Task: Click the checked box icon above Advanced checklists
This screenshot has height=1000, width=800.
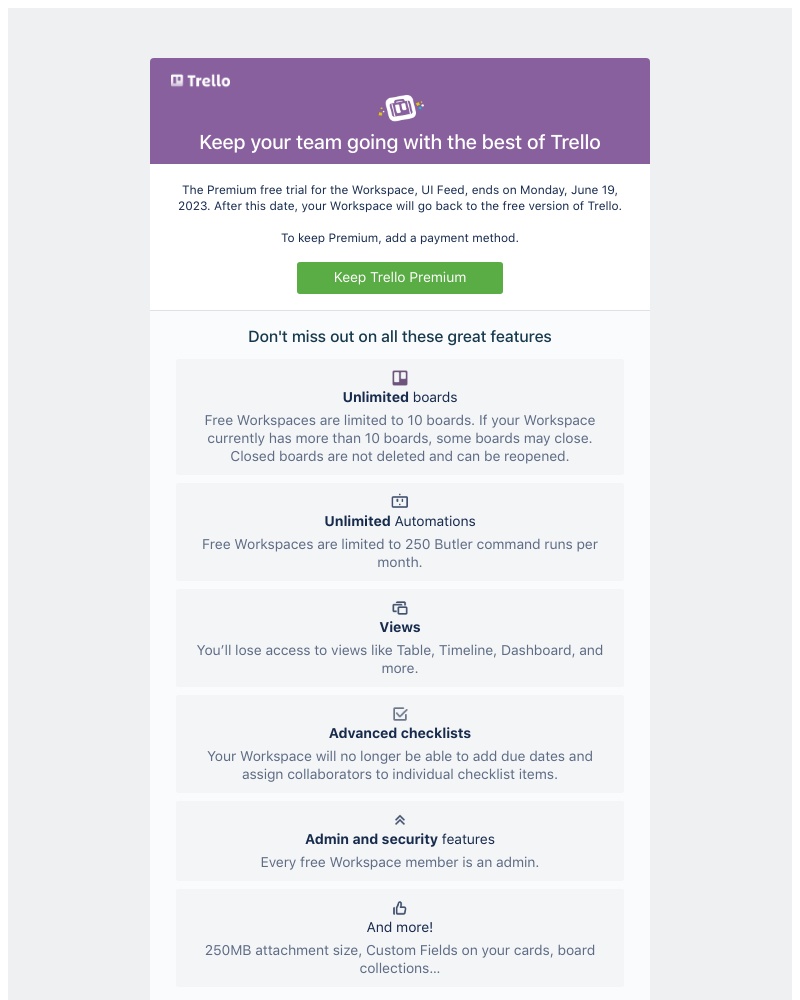Action: pos(400,713)
